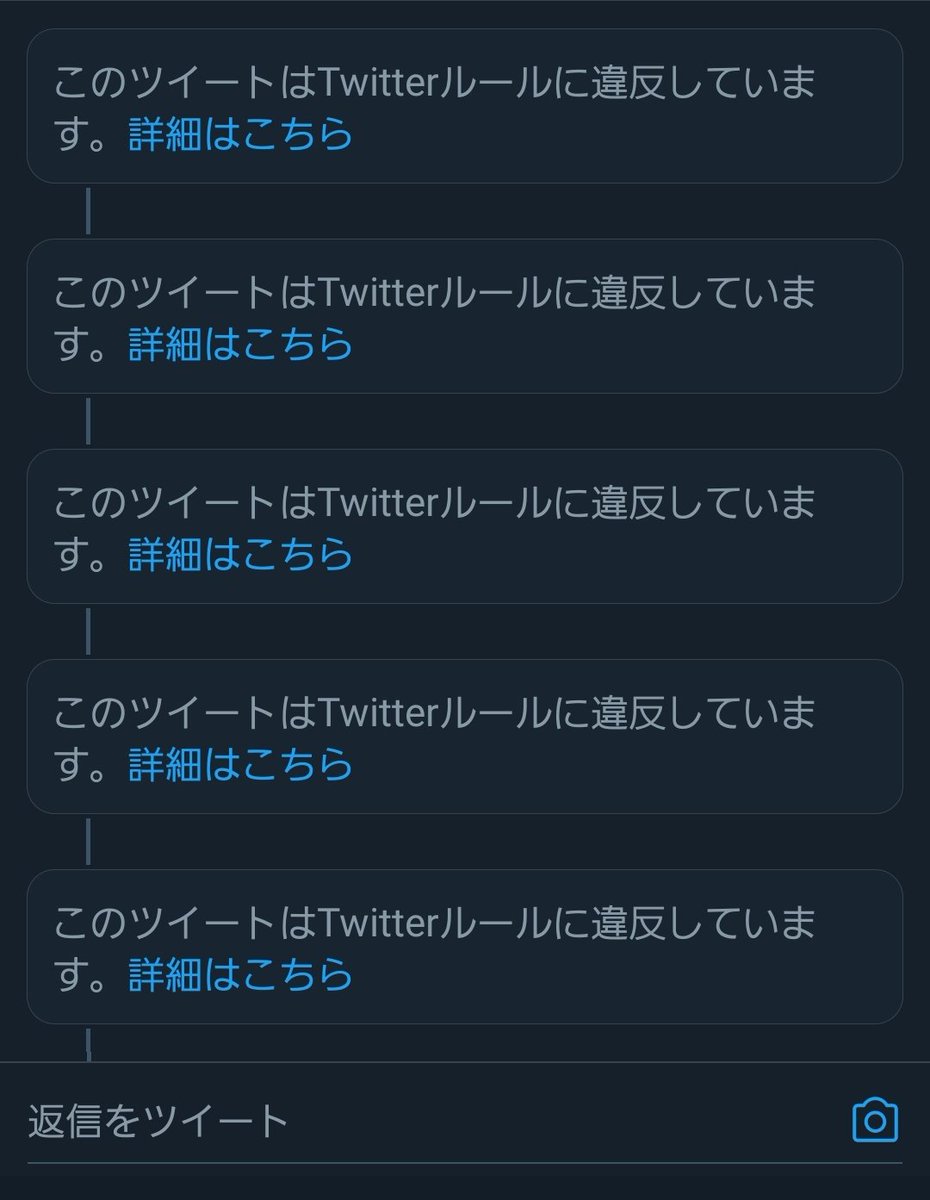Click thread line between fourth and fifth notices
This screenshot has height=1200, width=930.
tap(88, 841)
